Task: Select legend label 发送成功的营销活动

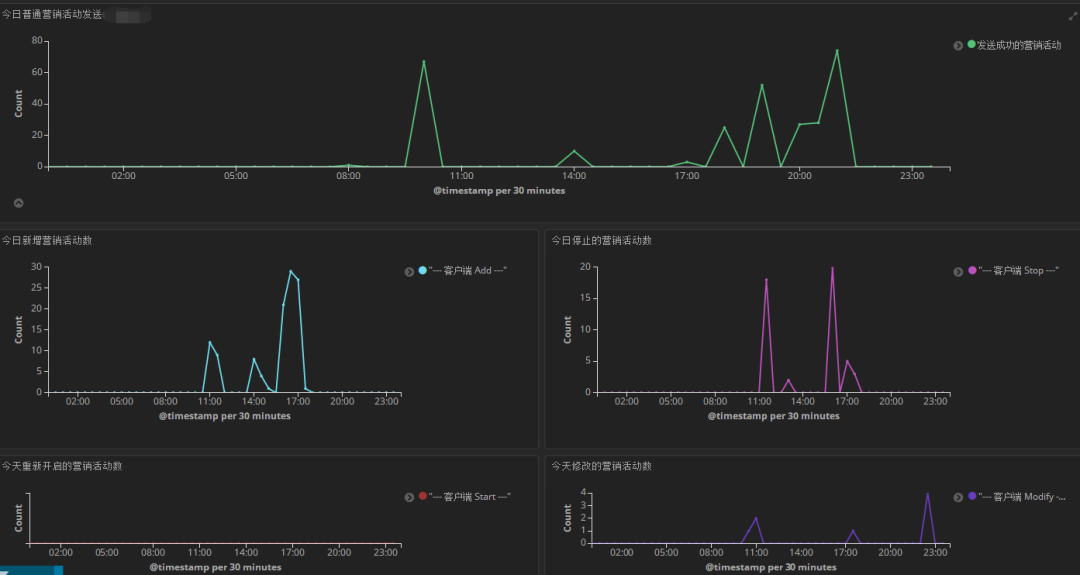Action: pos(1019,45)
